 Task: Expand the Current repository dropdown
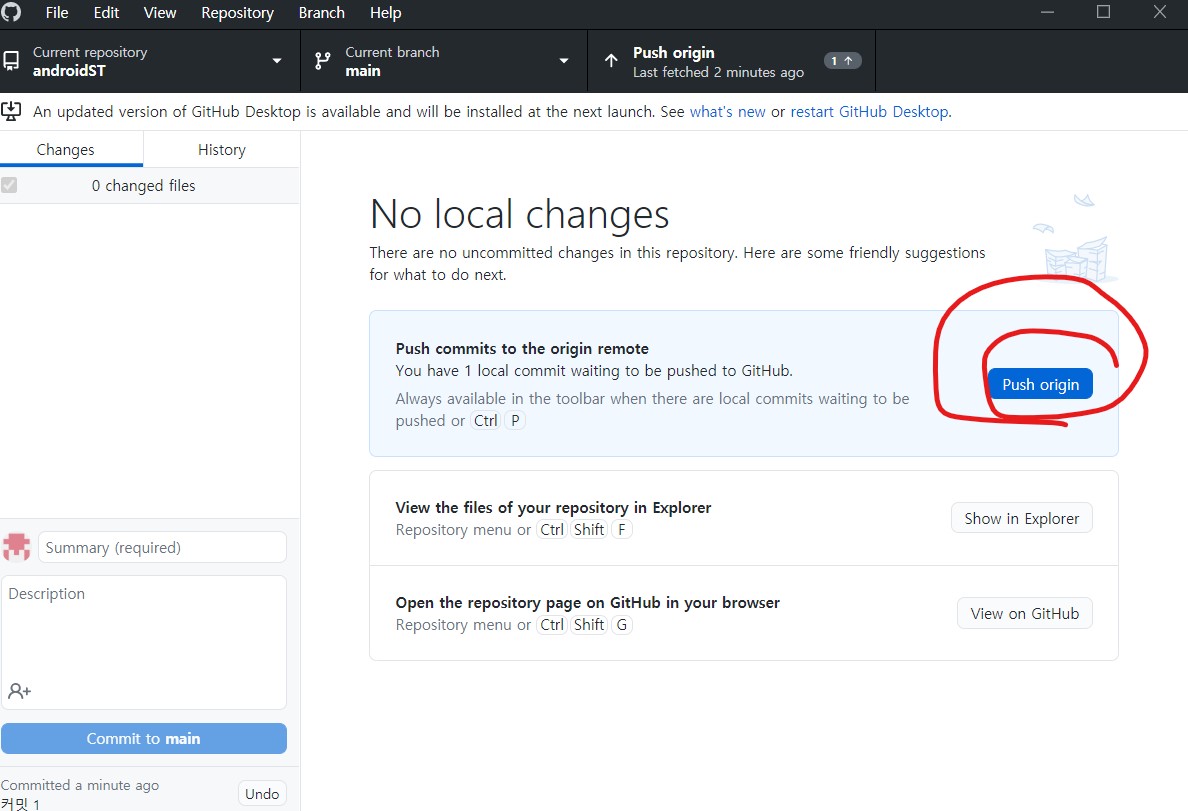(277, 61)
